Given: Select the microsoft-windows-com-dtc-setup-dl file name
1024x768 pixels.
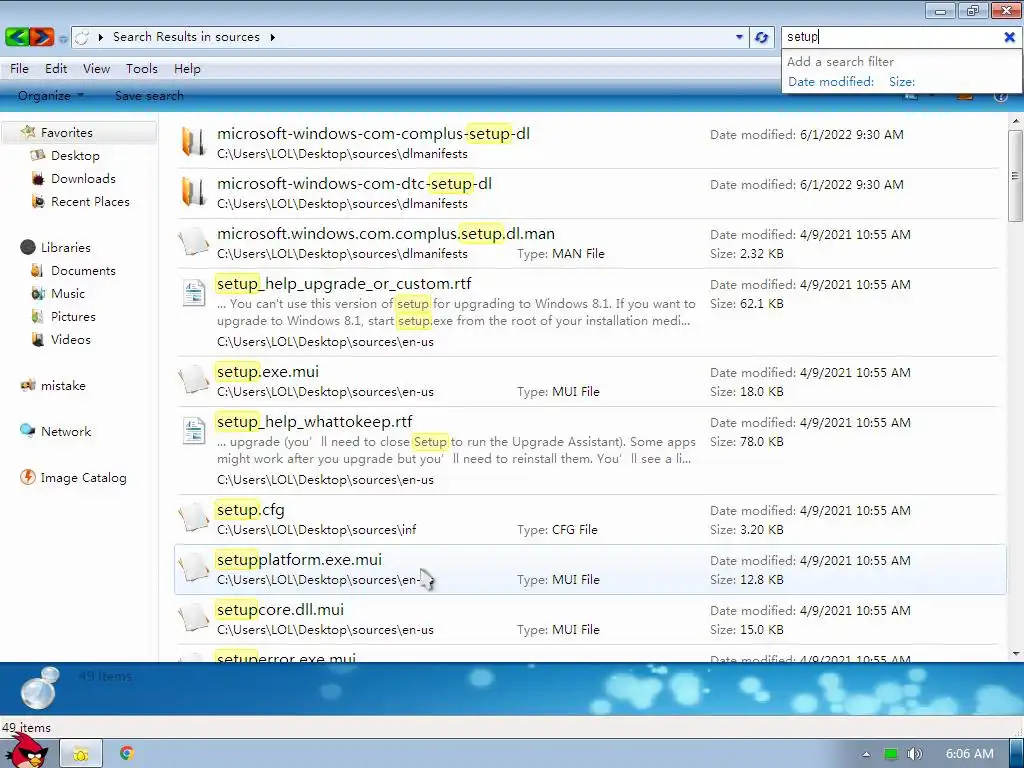Looking at the screenshot, I should pyautogui.click(x=355, y=184).
